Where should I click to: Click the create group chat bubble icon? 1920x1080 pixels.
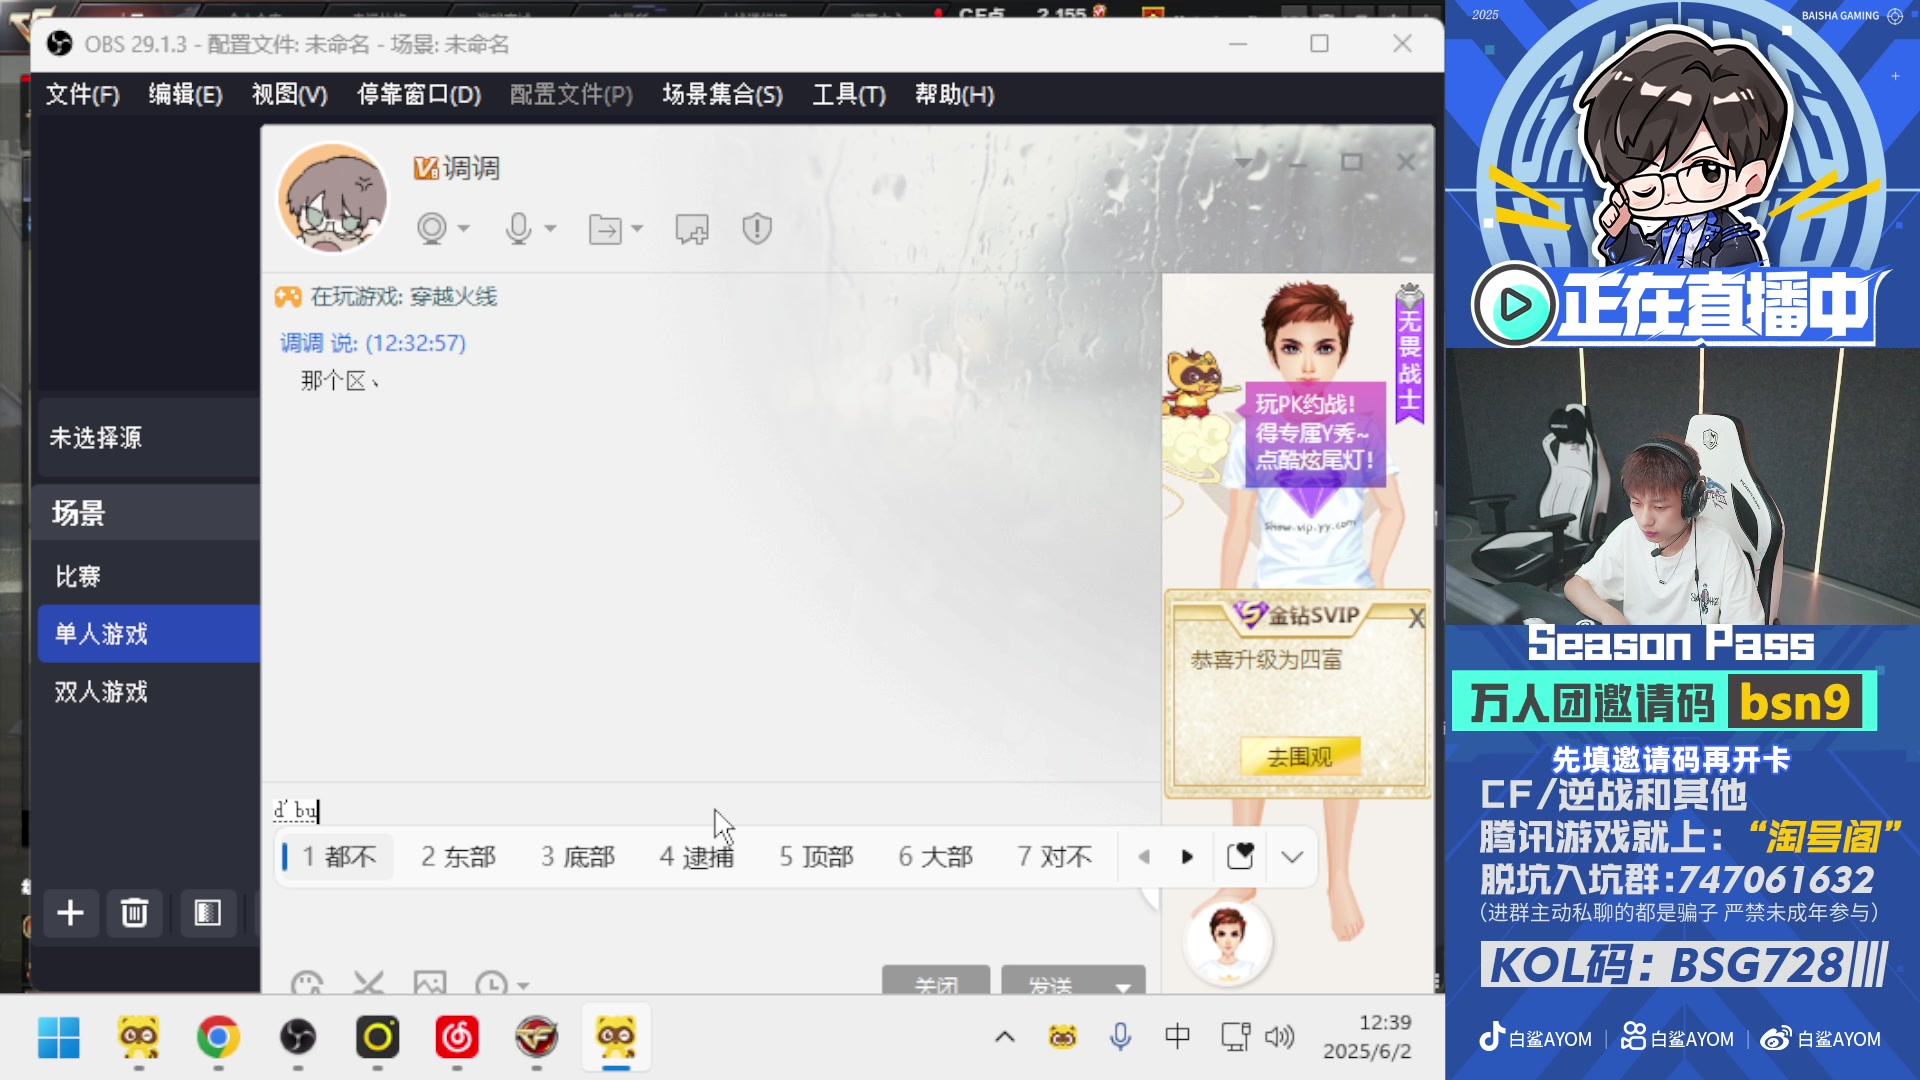tap(692, 230)
